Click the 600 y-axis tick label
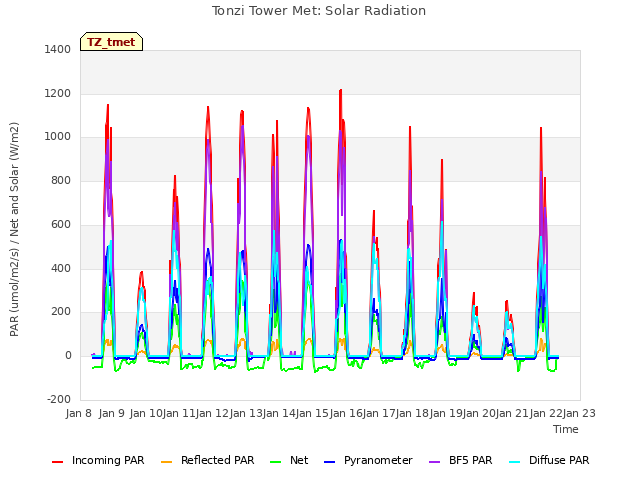 coord(61,224)
